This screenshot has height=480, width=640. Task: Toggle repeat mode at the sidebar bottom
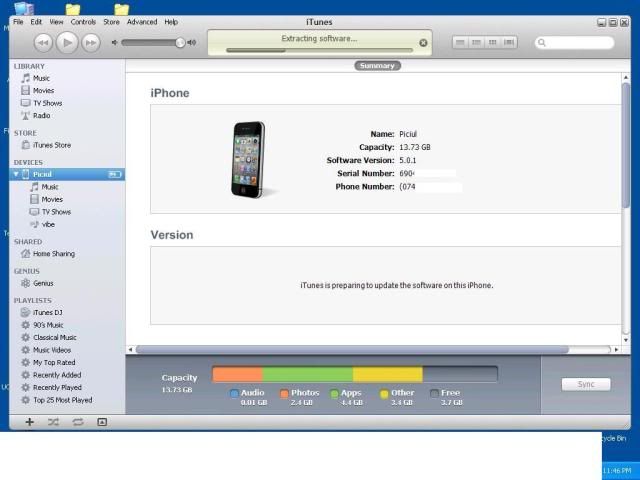[77, 422]
